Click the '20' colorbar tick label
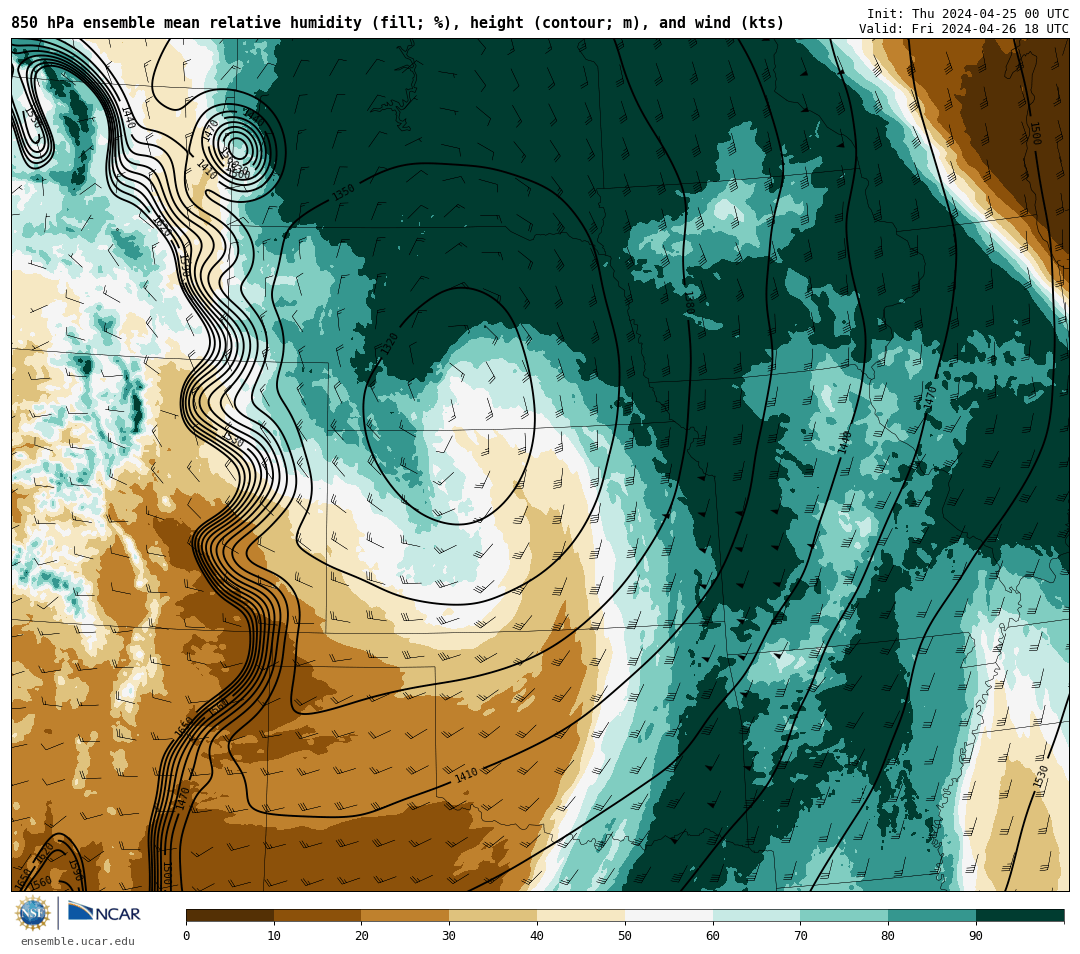The width and height of the screenshot is (1080, 954). 362,935
